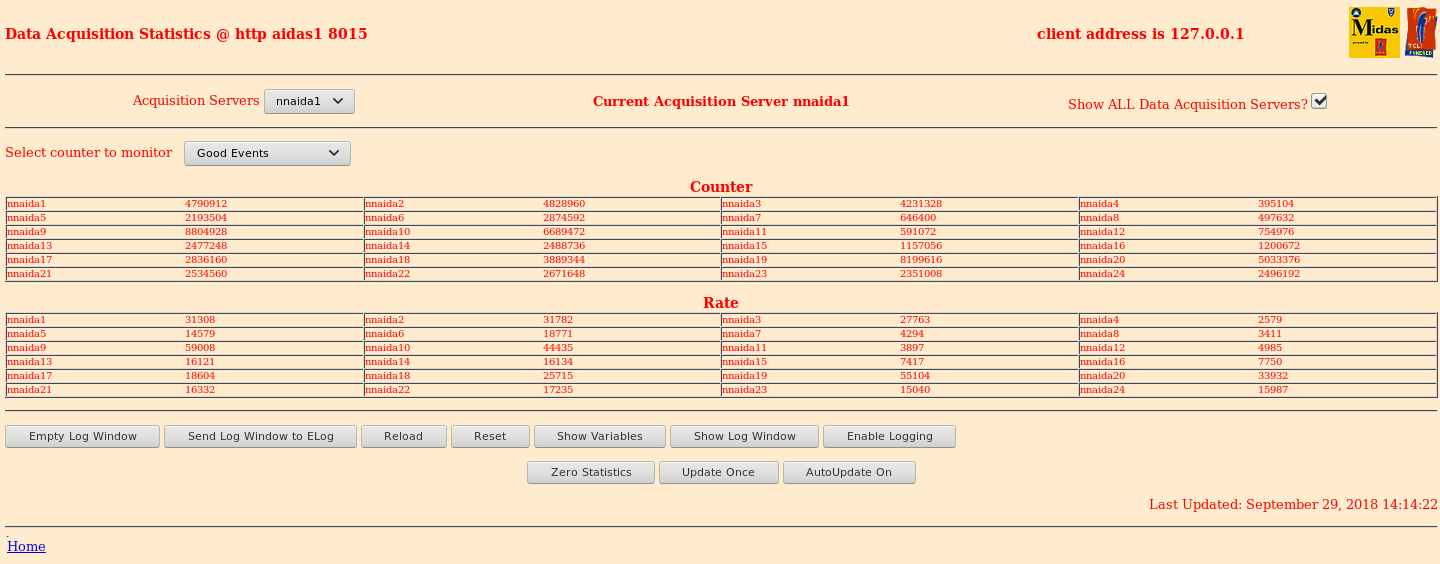
Task: Click rate value 33932 for nnaida20
Action: (x=1273, y=376)
